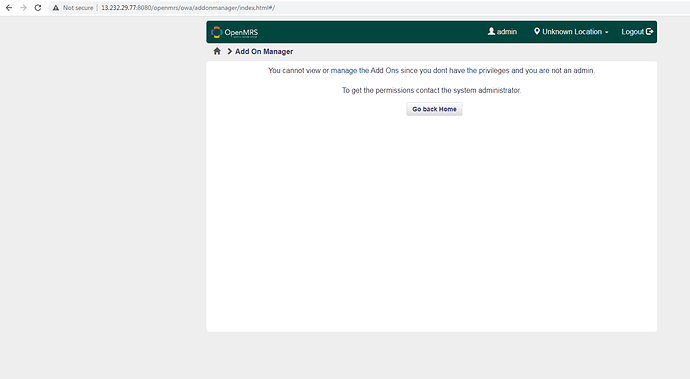Image resolution: width=690 pixels, height=379 pixels.
Task: Open the admin user menu
Action: 502,32
